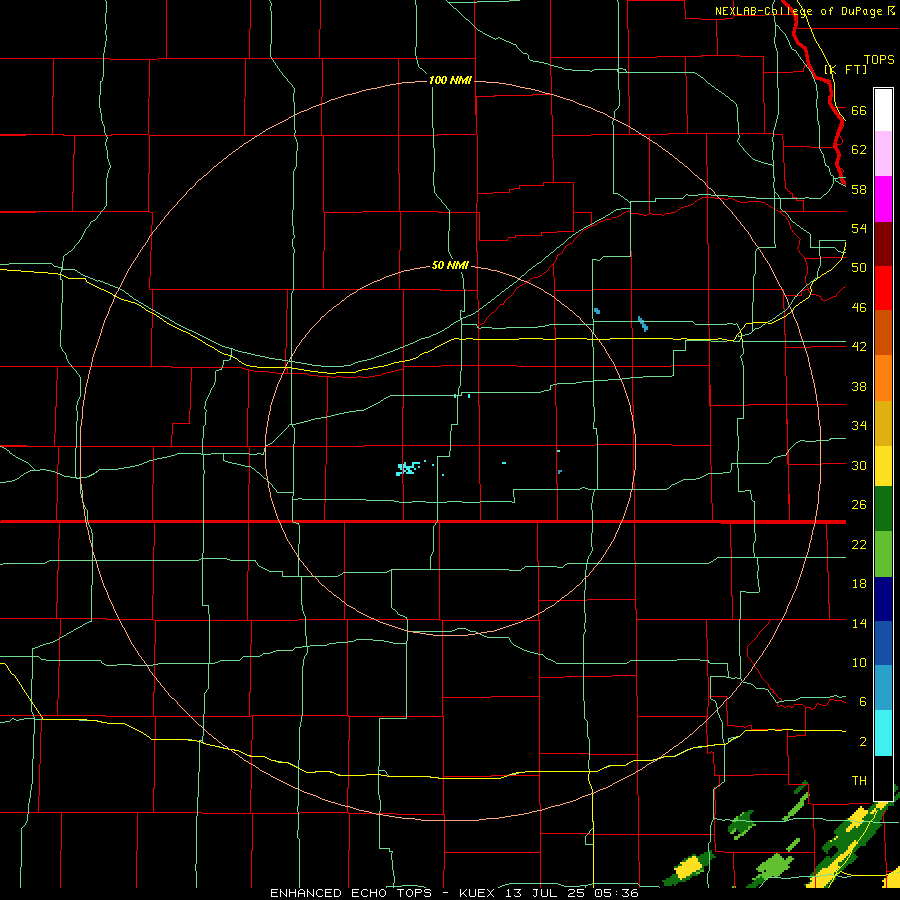
Task: Click the black TH threshold swatch
Action: [883, 778]
